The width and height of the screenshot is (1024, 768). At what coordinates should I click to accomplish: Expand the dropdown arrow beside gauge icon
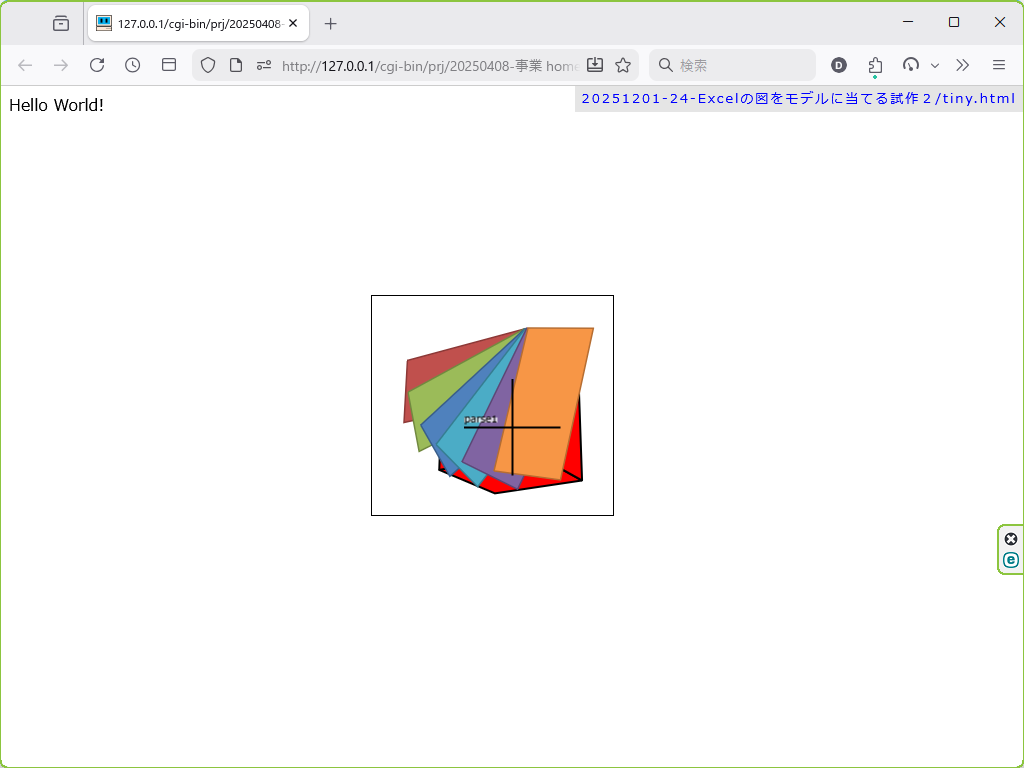(x=935, y=65)
